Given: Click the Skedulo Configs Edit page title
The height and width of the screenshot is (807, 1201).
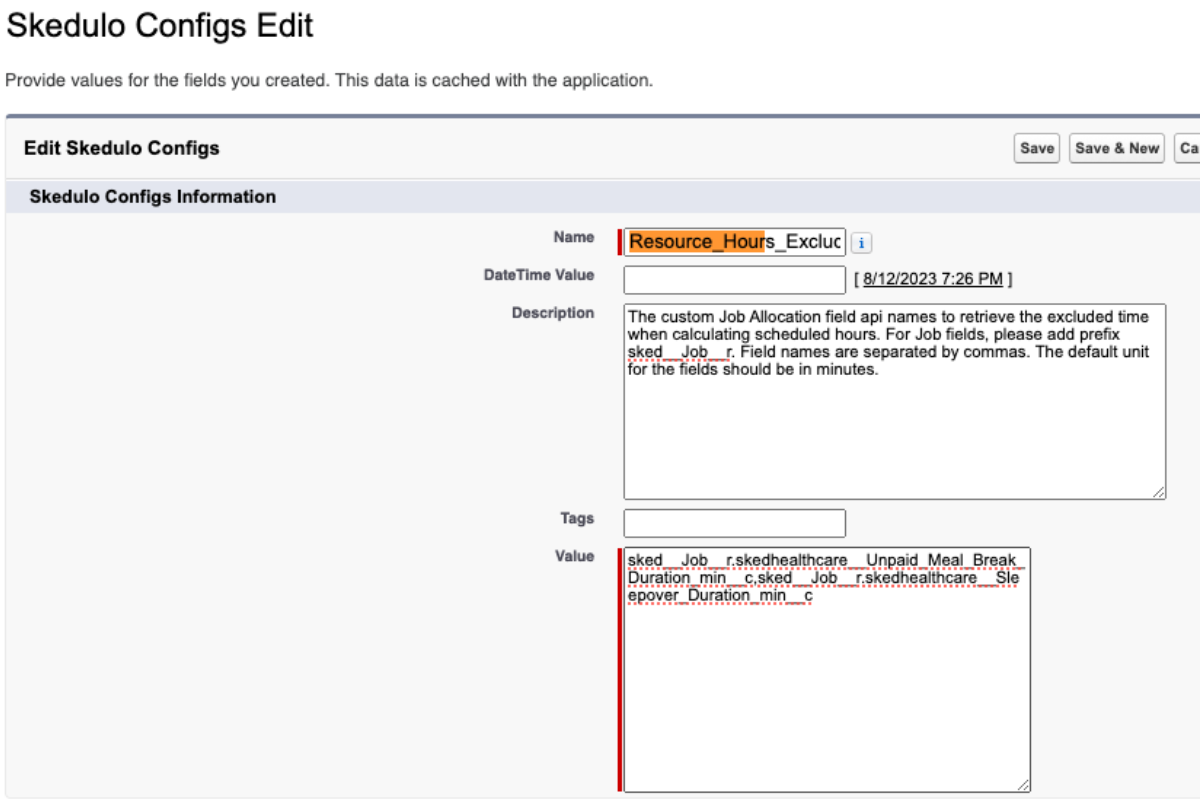Looking at the screenshot, I should tap(160, 26).
